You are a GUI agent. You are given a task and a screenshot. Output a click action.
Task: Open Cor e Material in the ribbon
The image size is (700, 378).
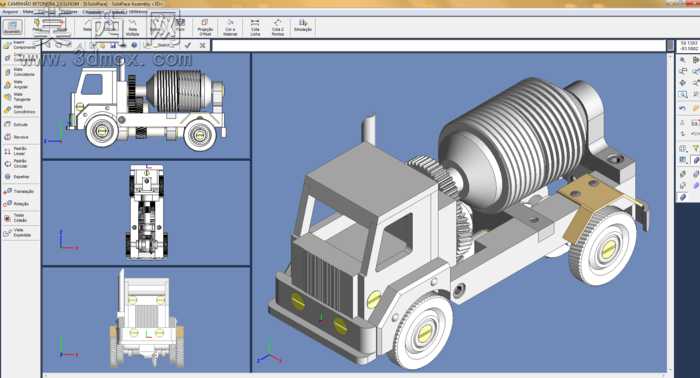point(230,28)
